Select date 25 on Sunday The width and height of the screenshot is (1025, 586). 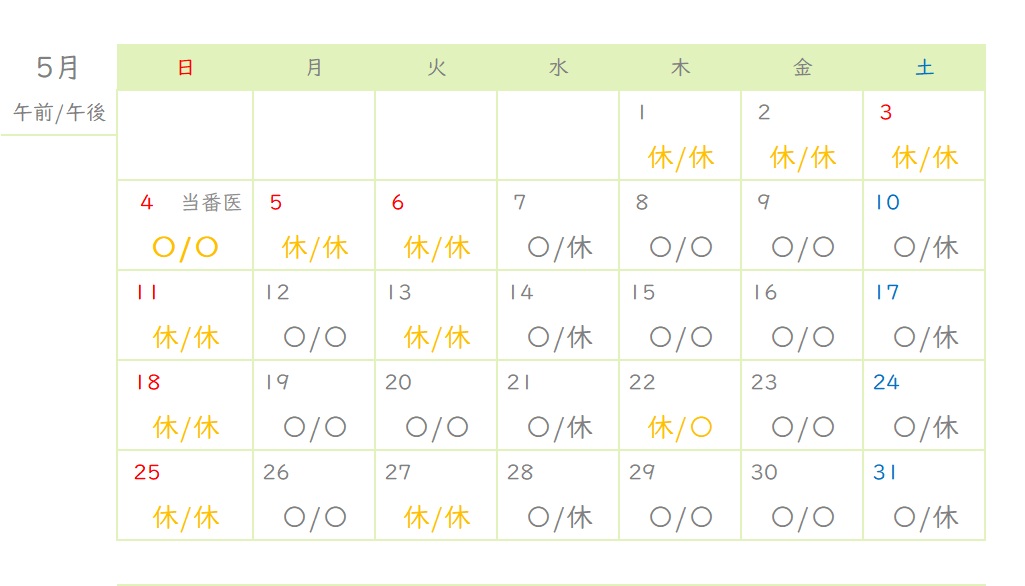tap(147, 472)
